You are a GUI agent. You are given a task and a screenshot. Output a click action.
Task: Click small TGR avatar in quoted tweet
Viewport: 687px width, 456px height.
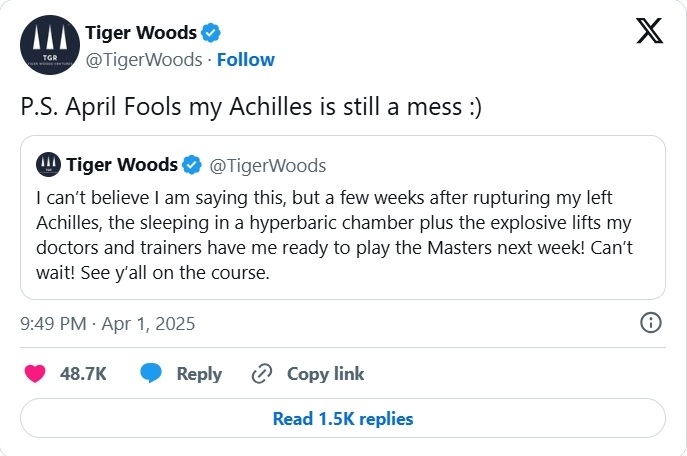tap(46, 164)
